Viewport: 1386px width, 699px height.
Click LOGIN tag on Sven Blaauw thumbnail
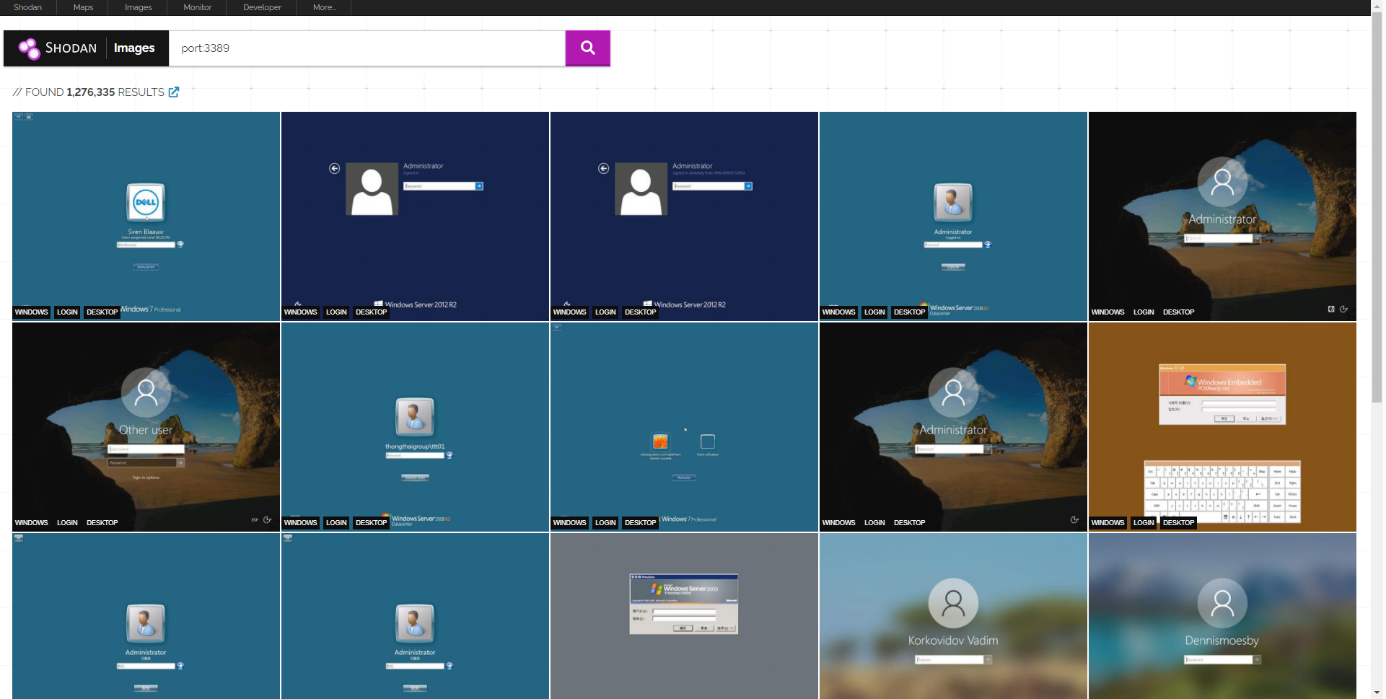[x=67, y=312]
